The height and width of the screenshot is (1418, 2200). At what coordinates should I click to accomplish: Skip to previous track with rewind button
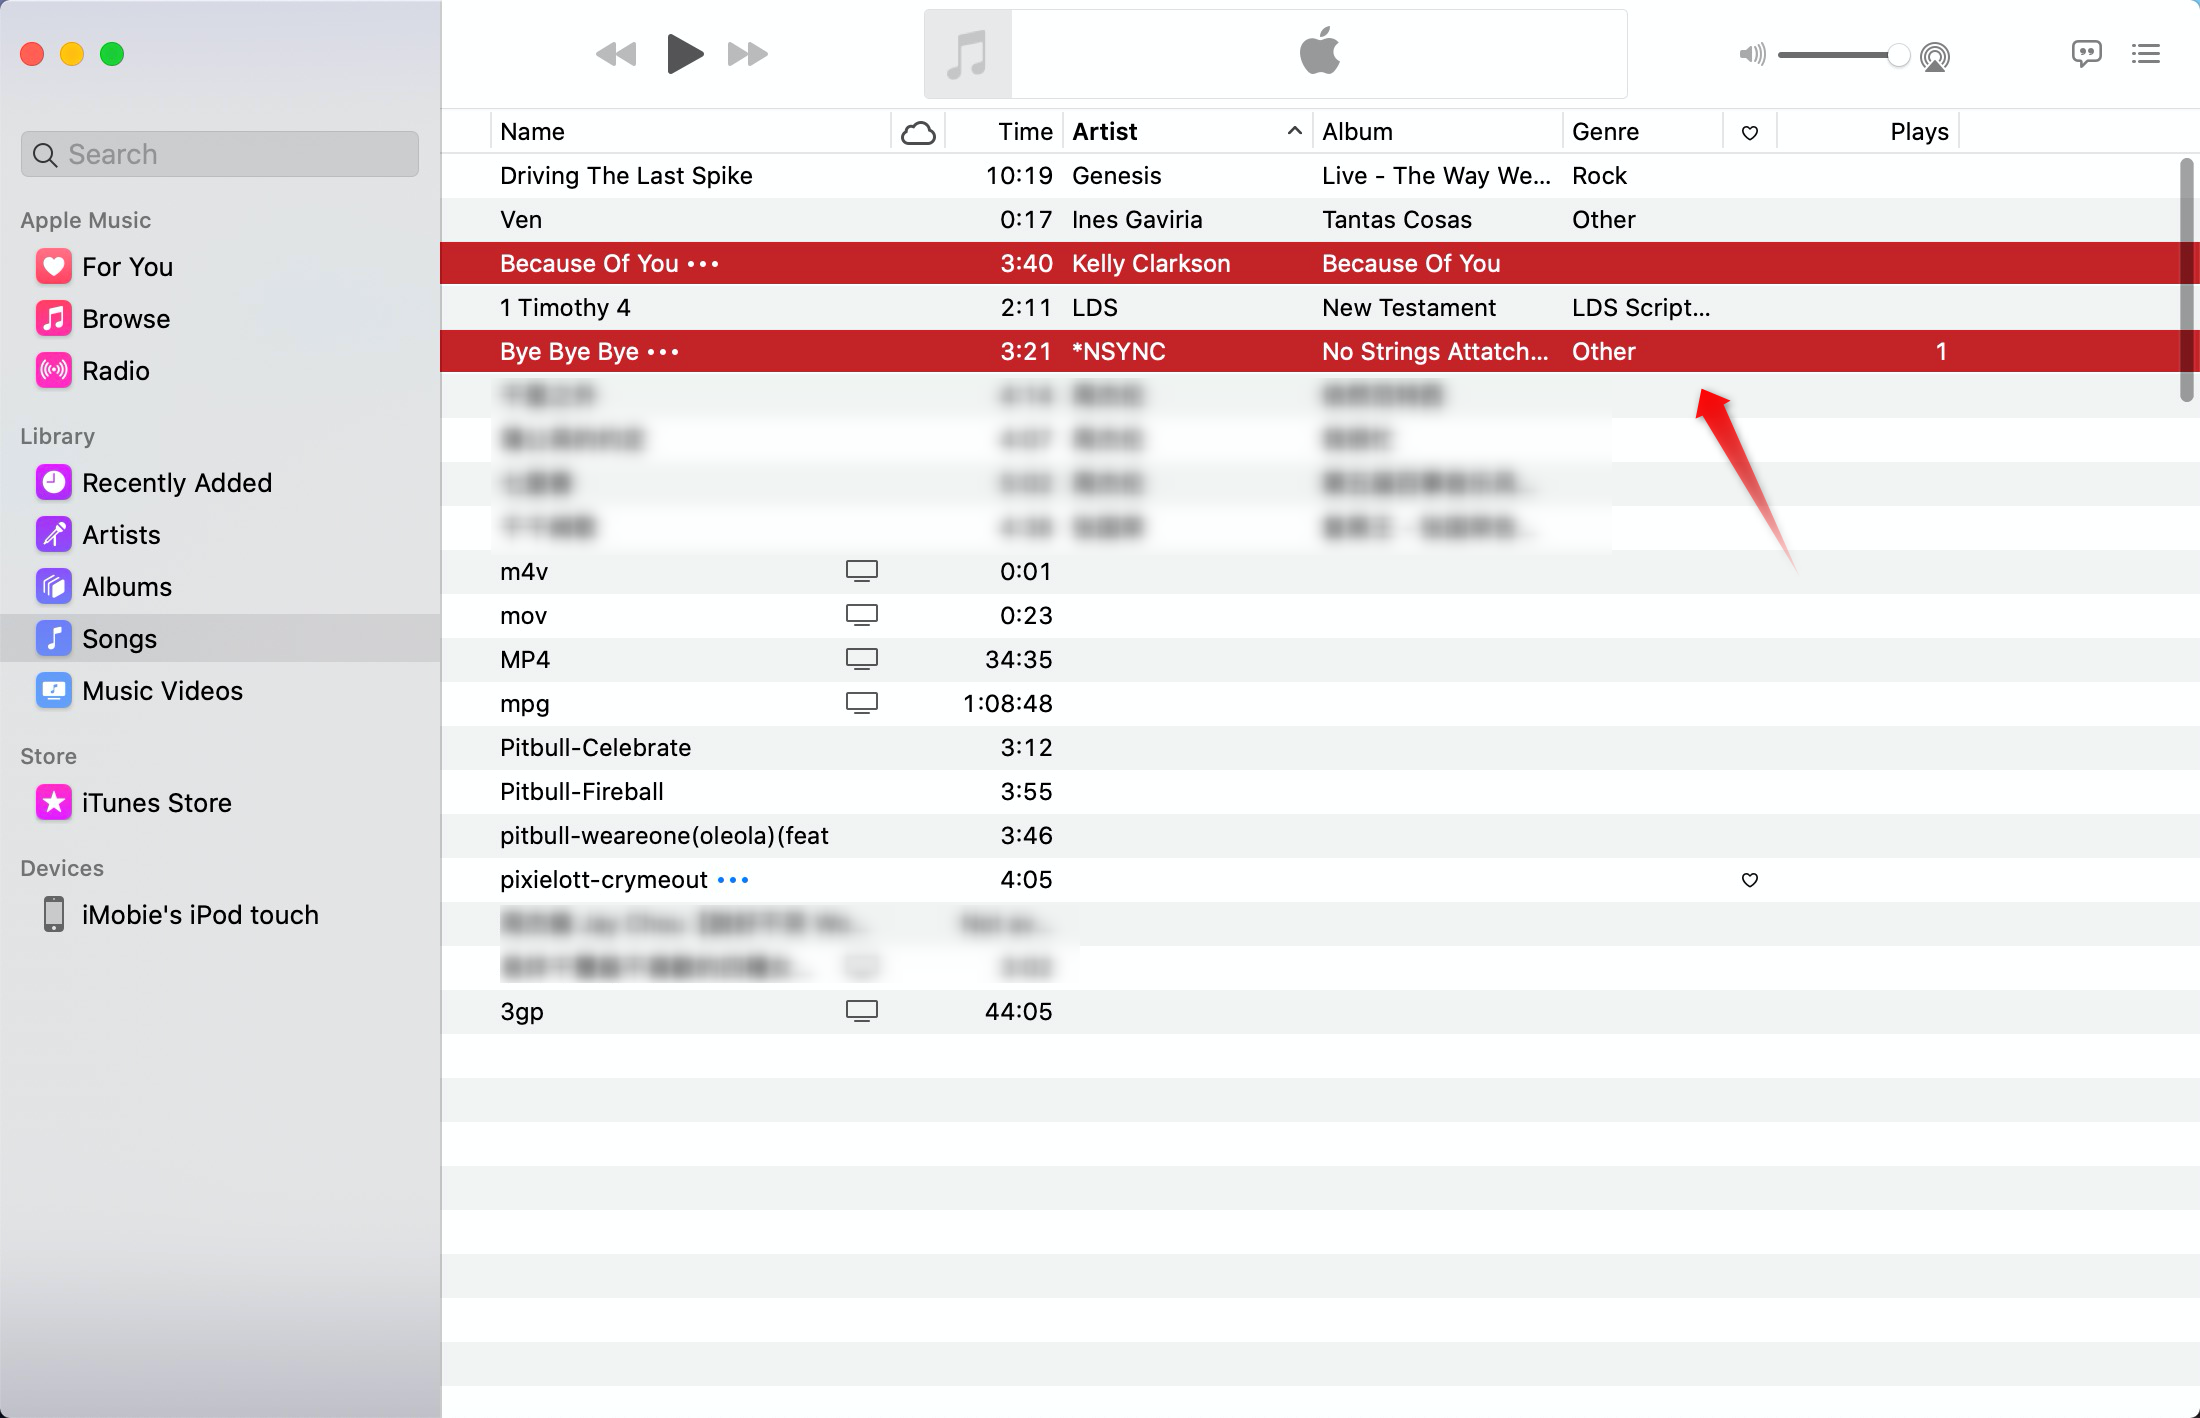tap(616, 54)
